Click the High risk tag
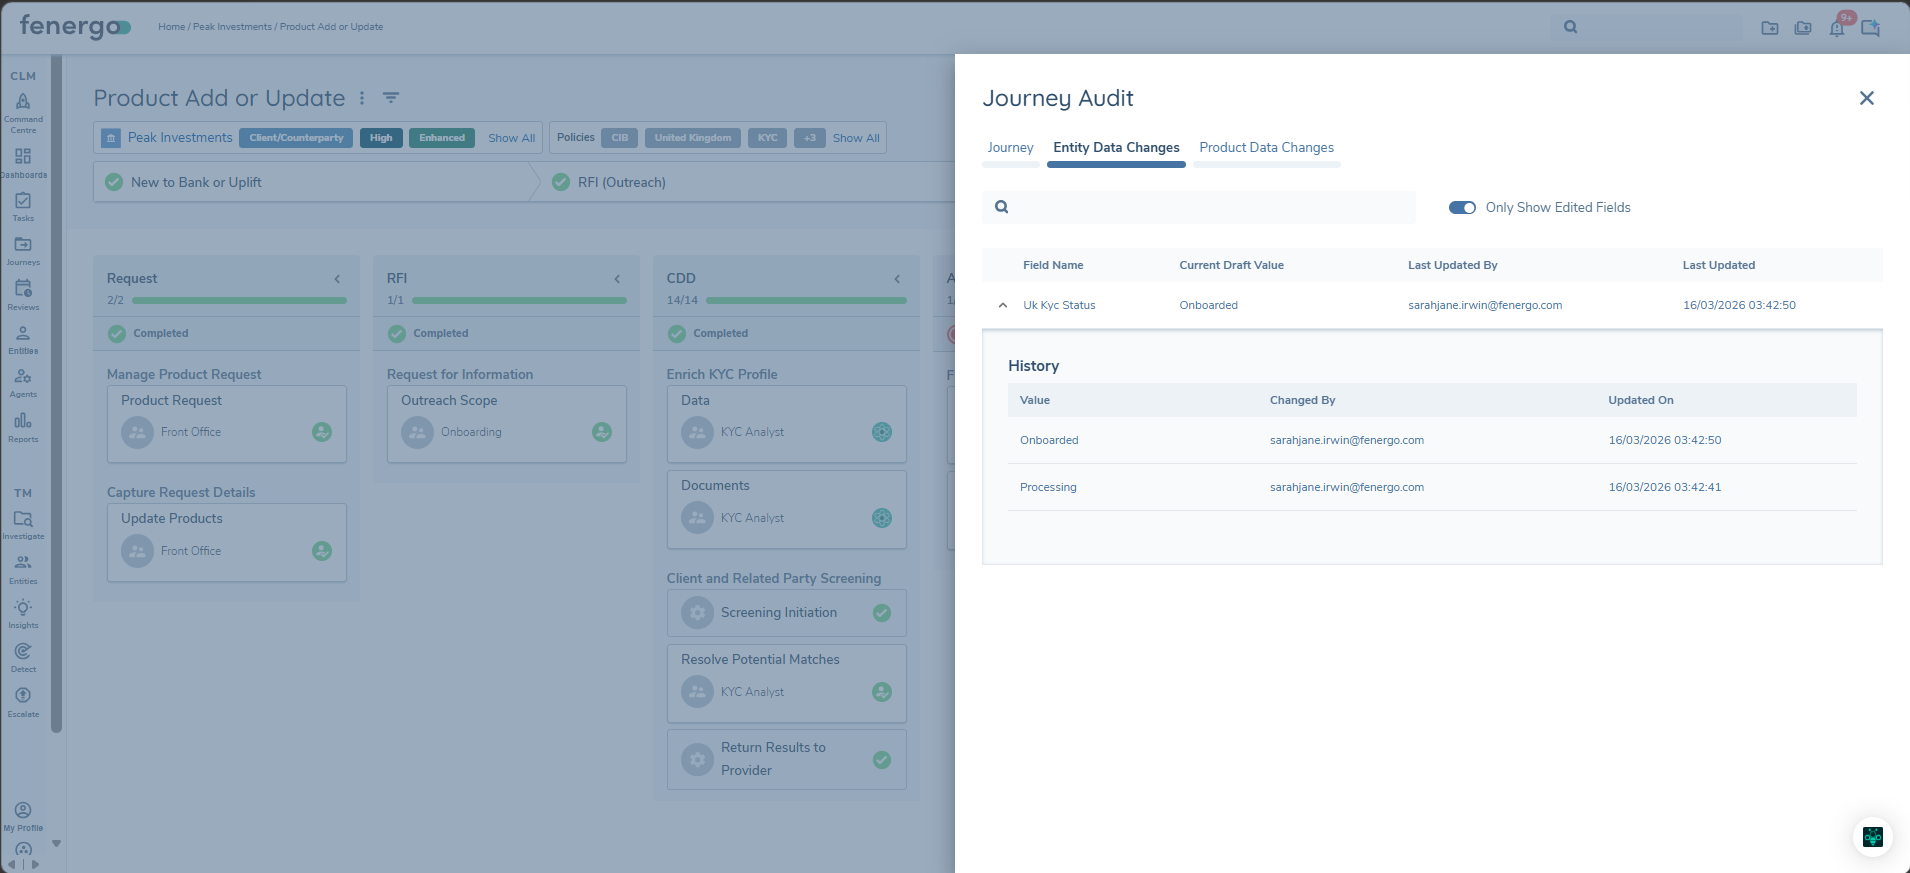The width and height of the screenshot is (1910, 873). coord(381,138)
